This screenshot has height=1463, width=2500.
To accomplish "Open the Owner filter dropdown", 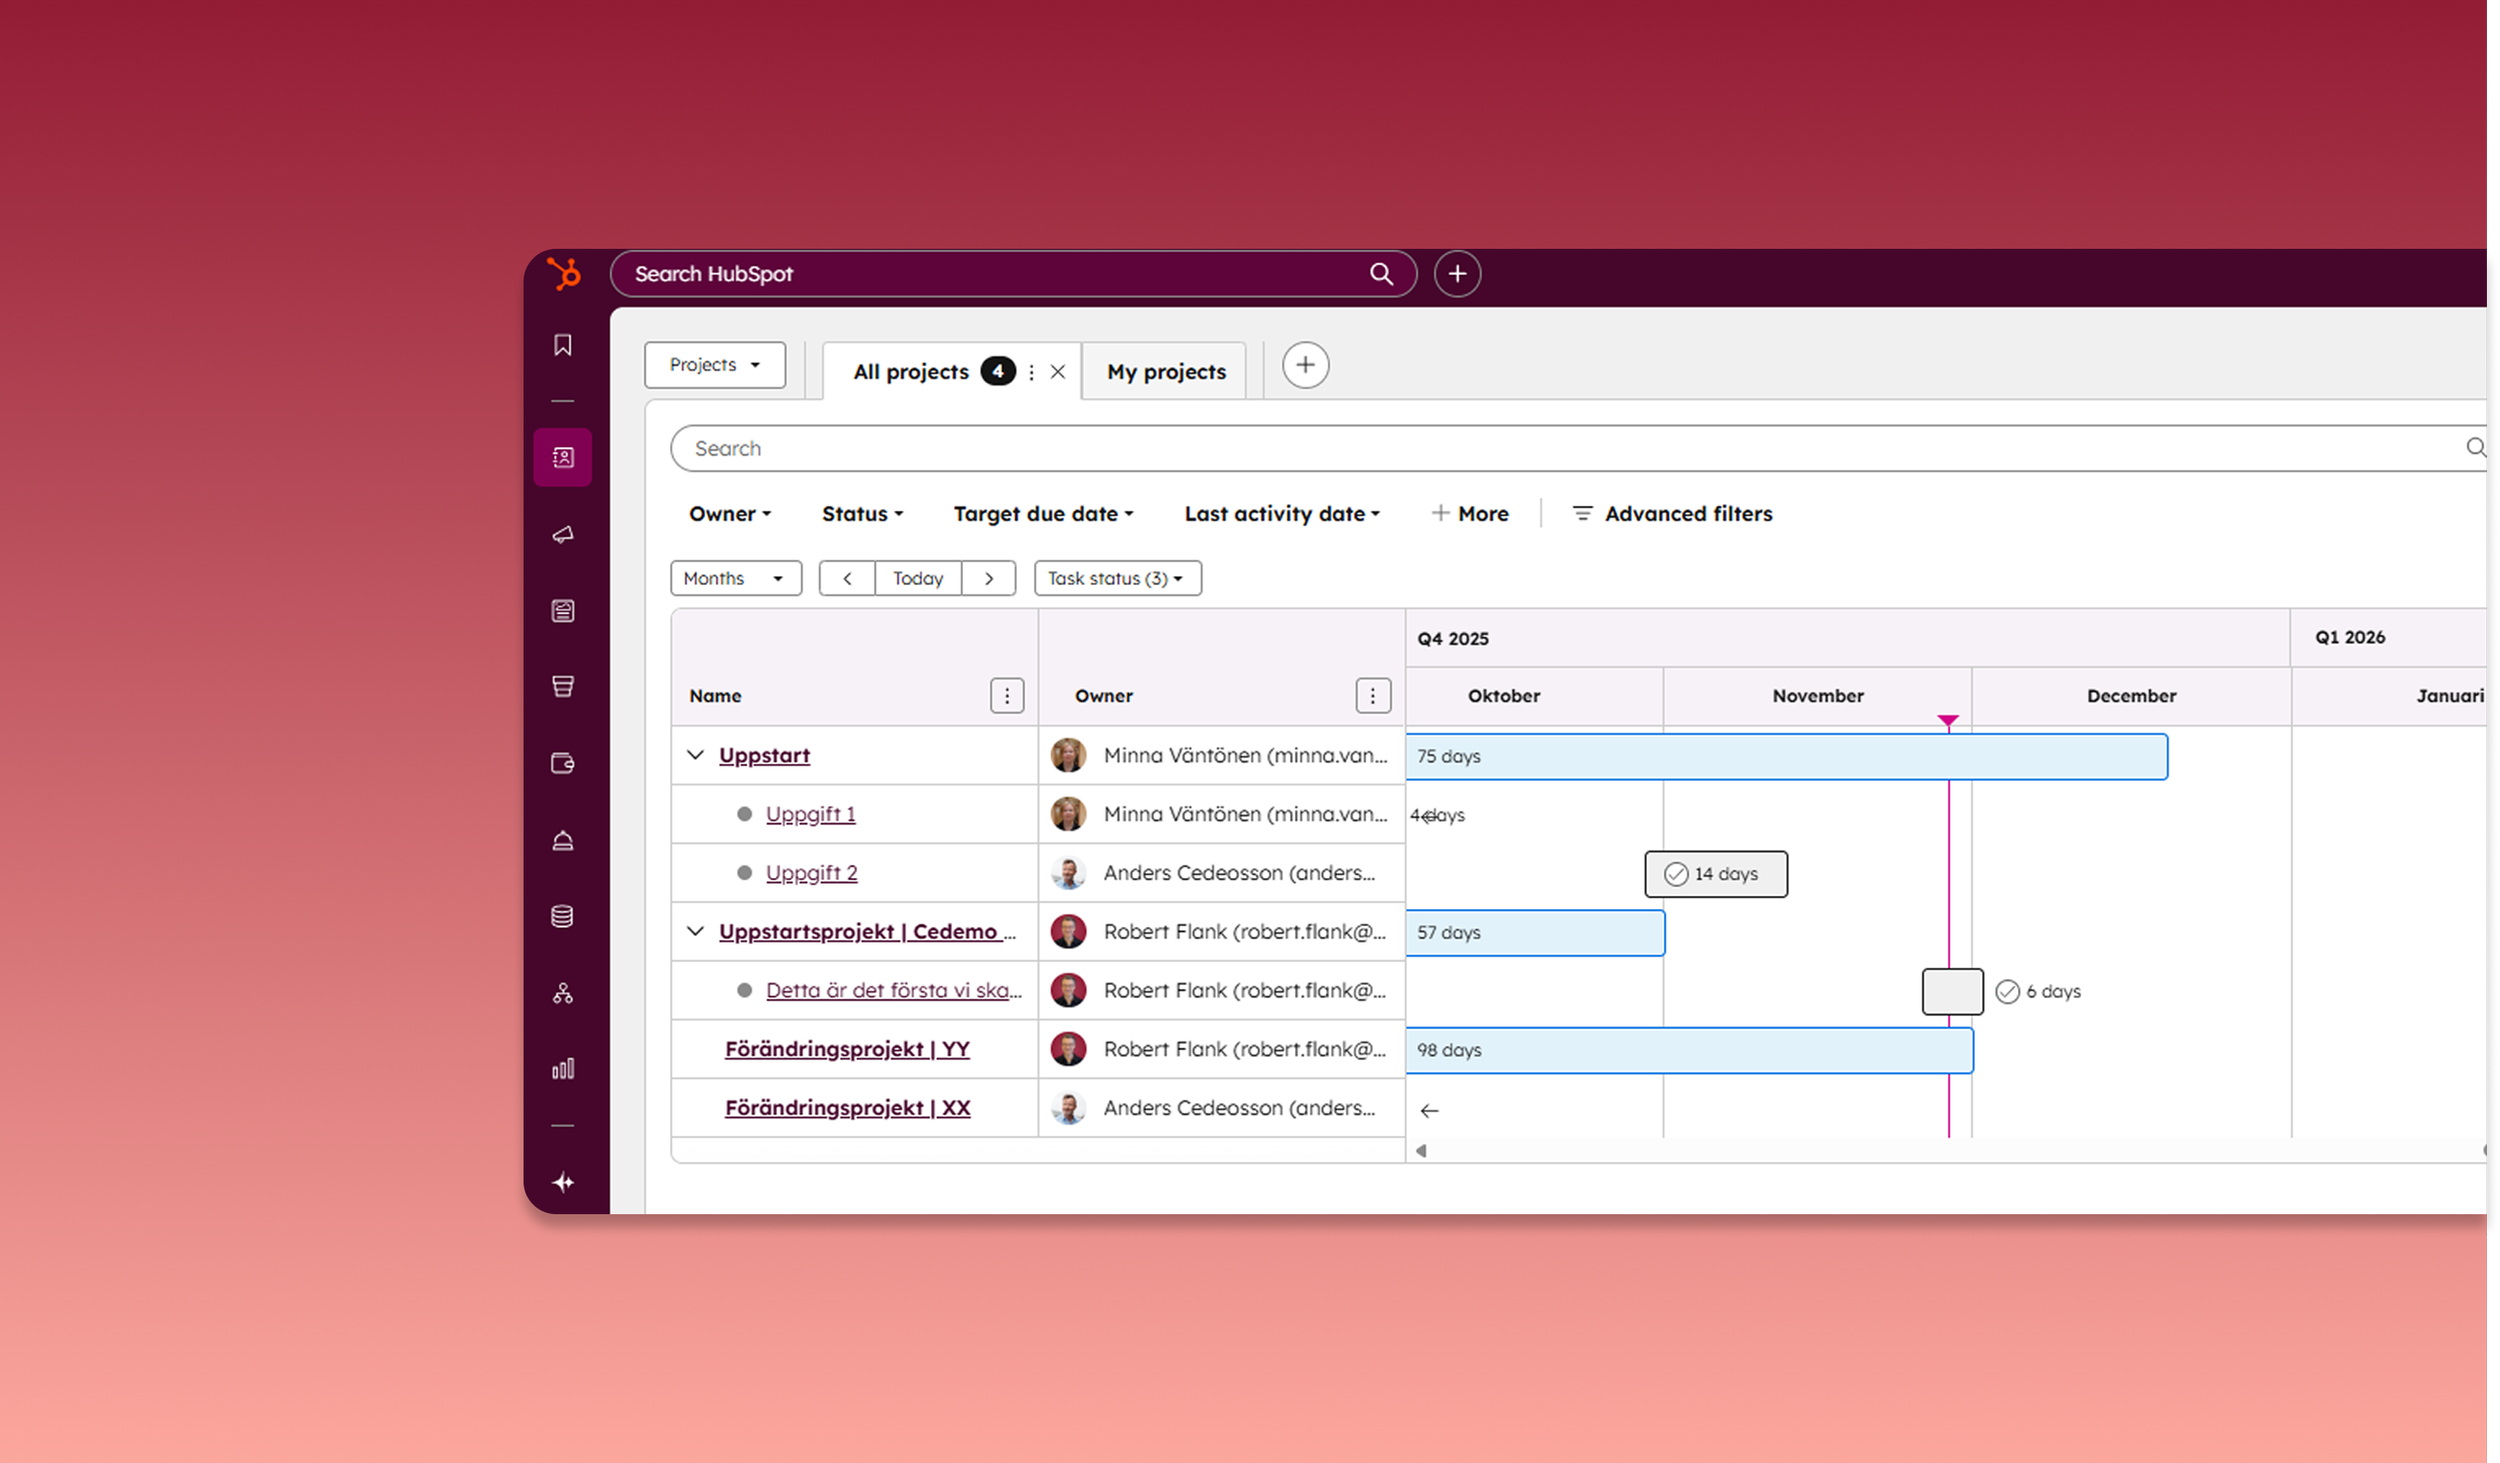I will (730, 514).
